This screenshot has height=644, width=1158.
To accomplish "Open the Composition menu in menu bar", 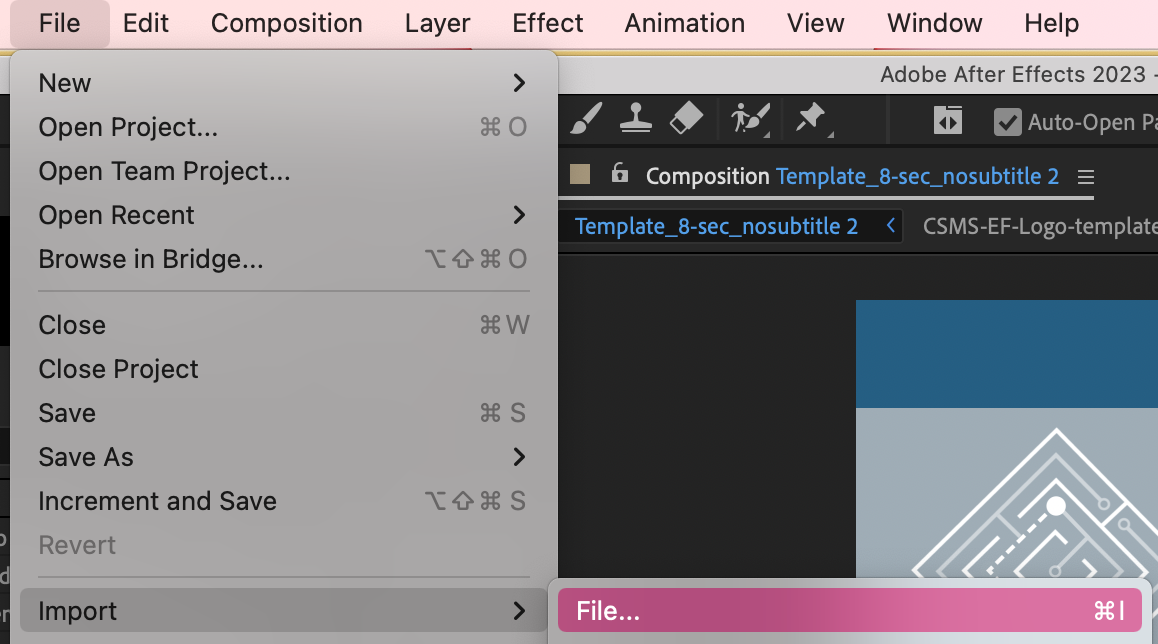I will click(x=287, y=24).
